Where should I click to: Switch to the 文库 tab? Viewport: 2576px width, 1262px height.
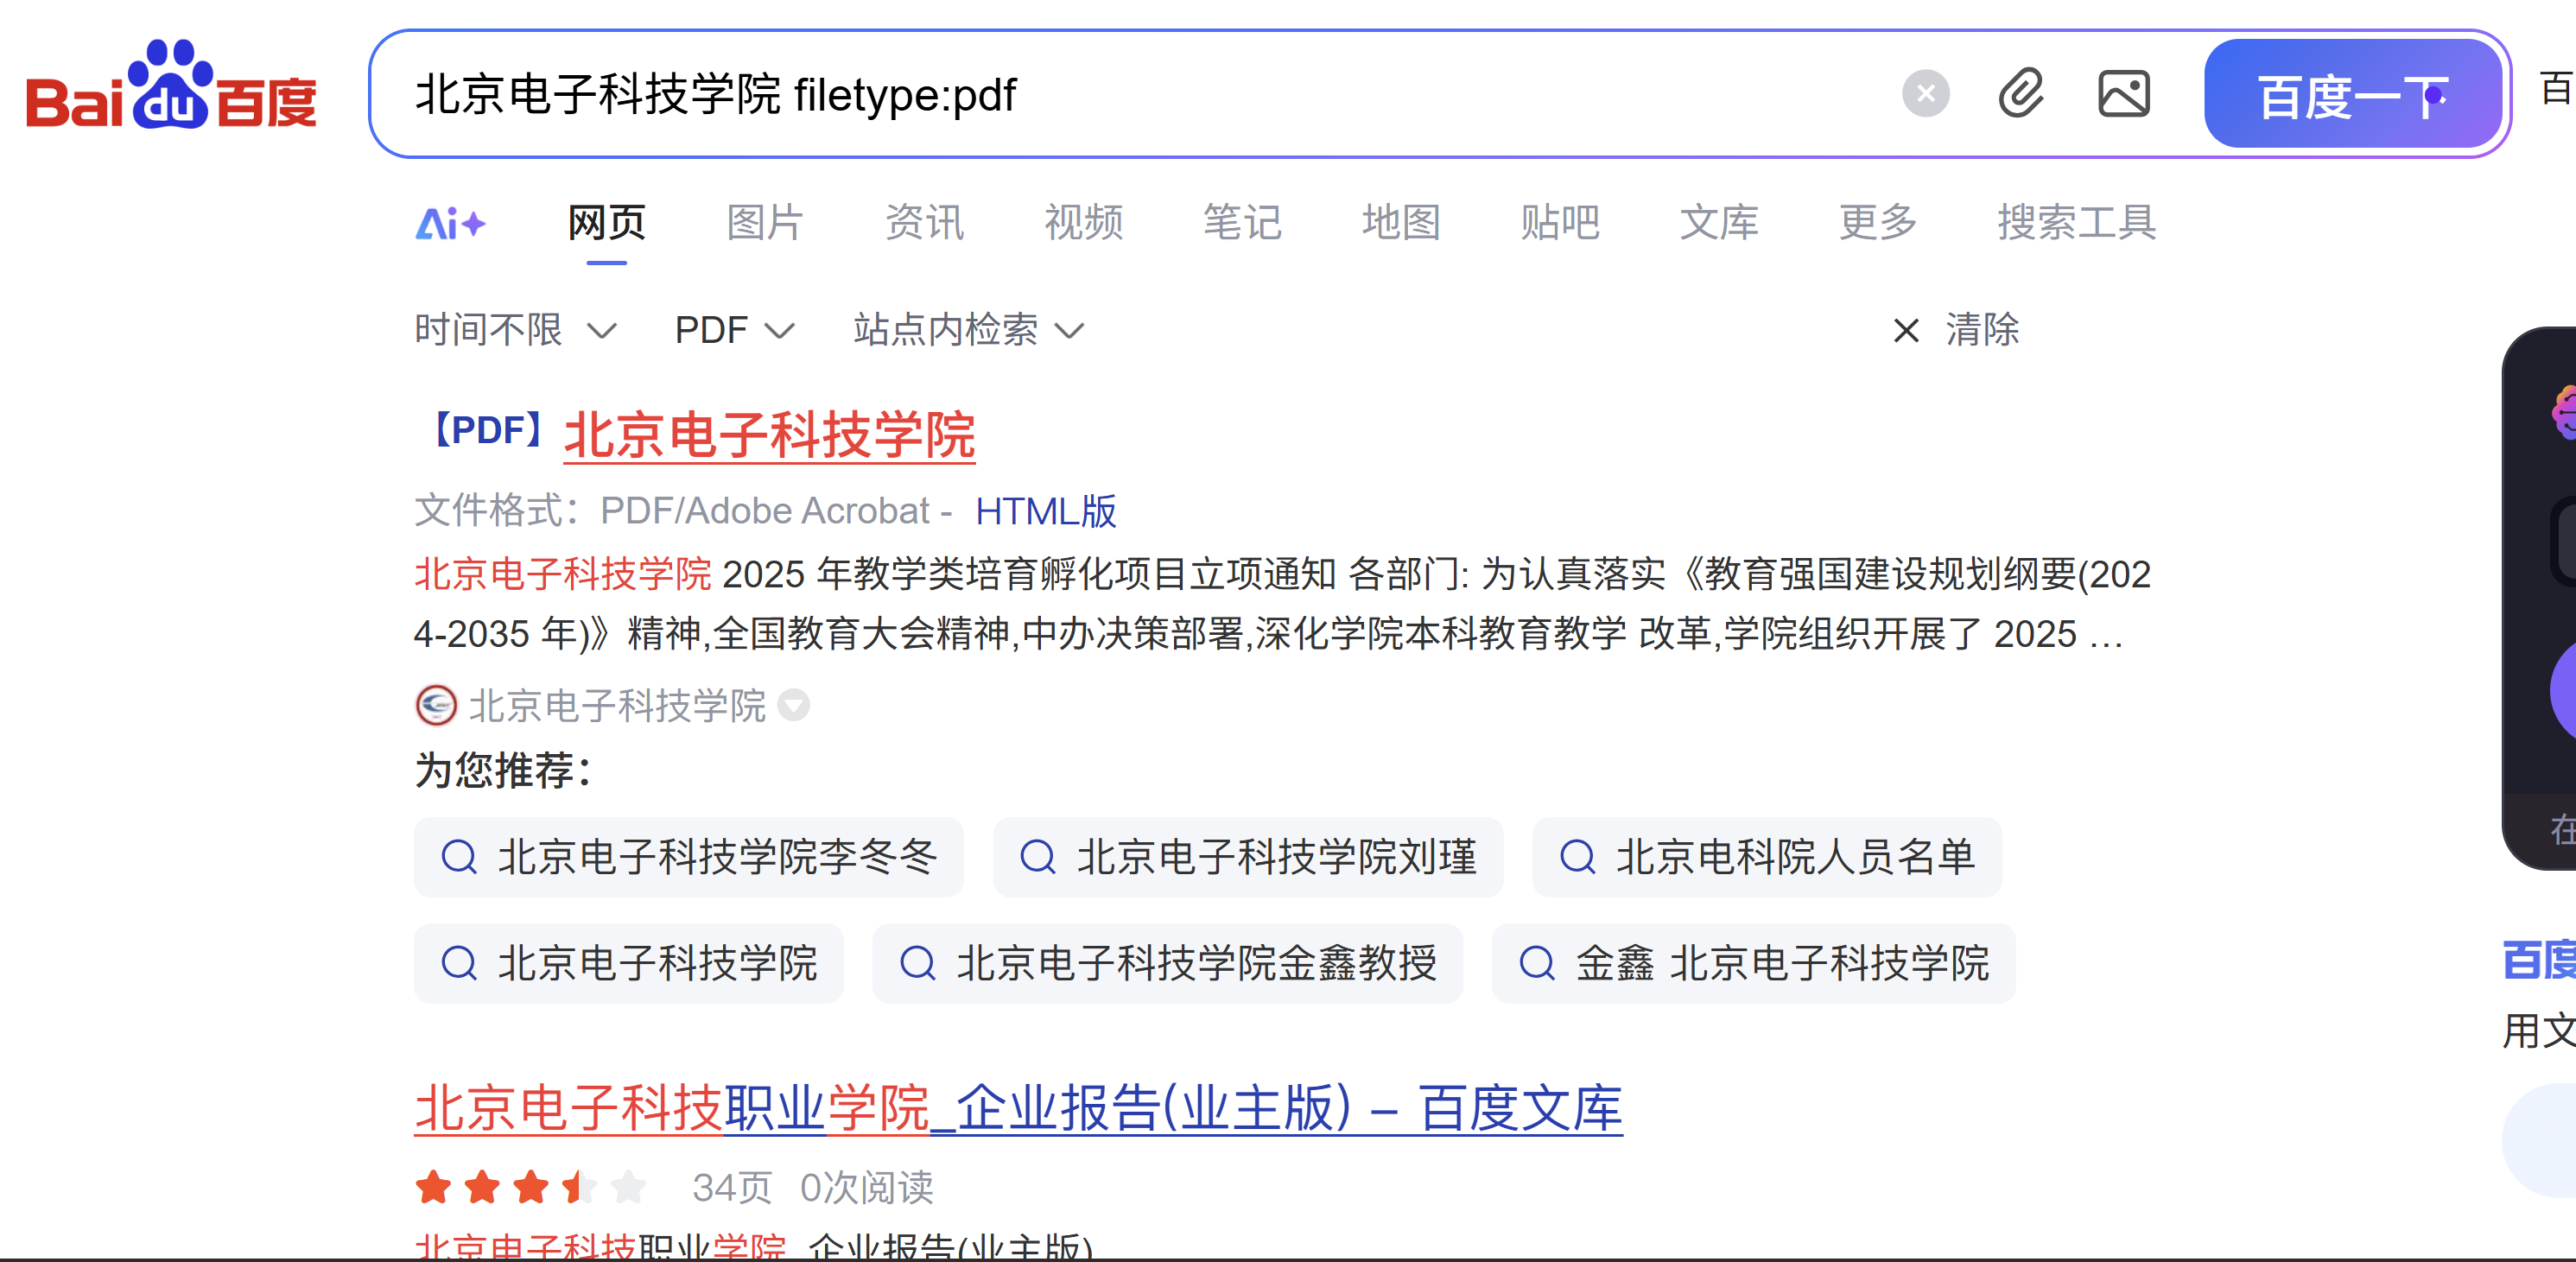(x=1718, y=222)
